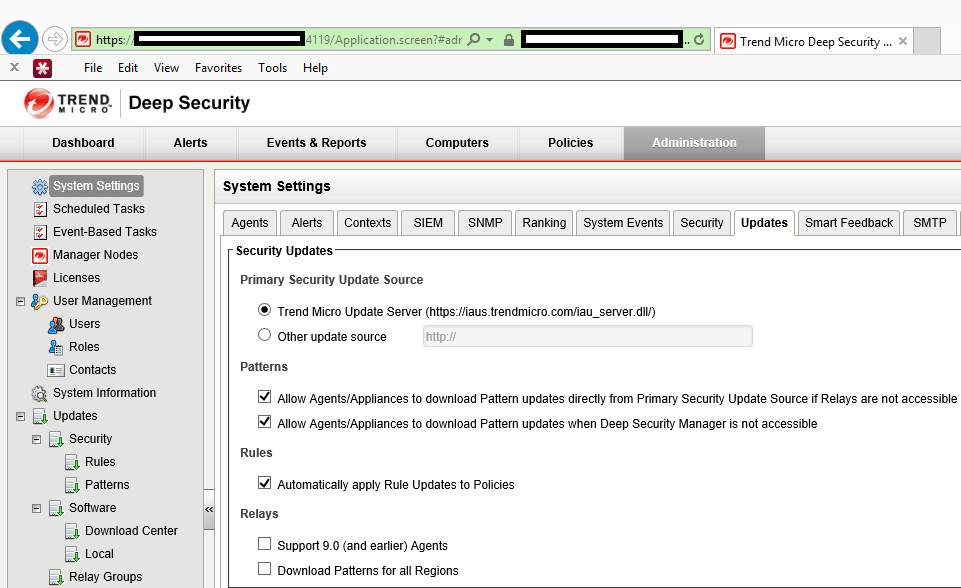961x588 pixels.
Task: Open the browser Favorites menu
Action: tap(218, 68)
